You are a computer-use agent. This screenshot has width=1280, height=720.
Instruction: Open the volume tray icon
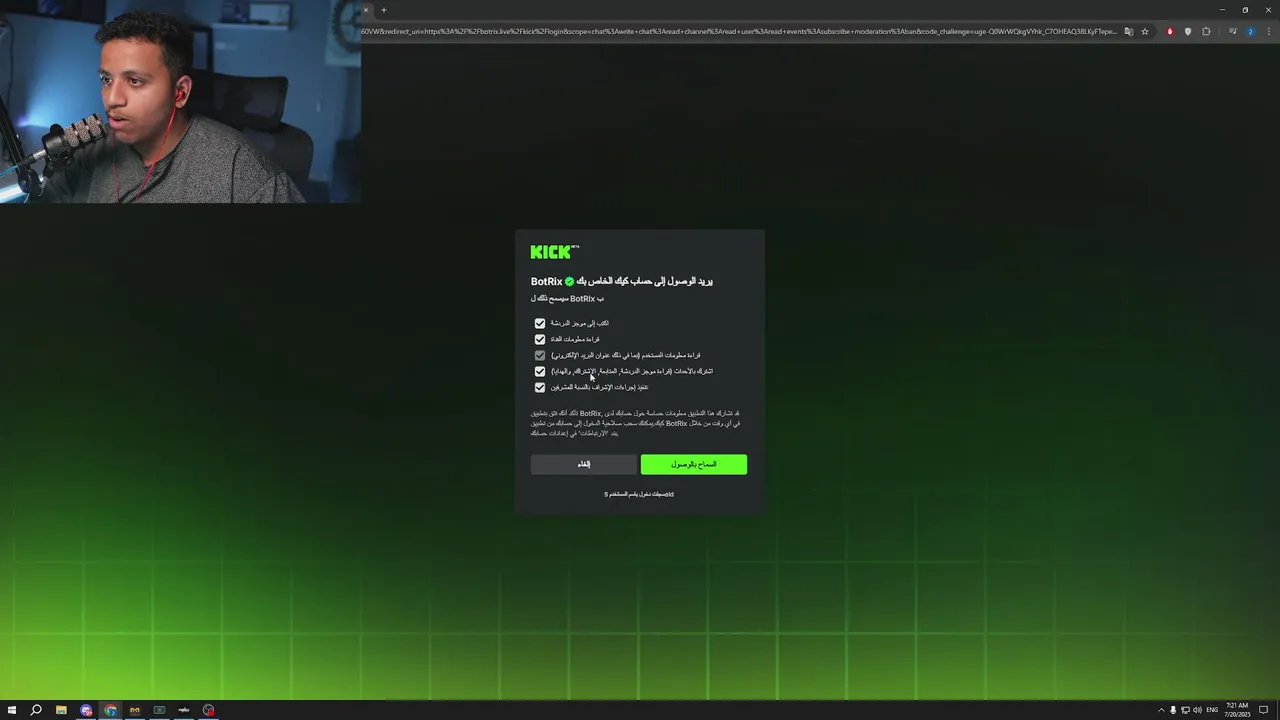click(1197, 710)
